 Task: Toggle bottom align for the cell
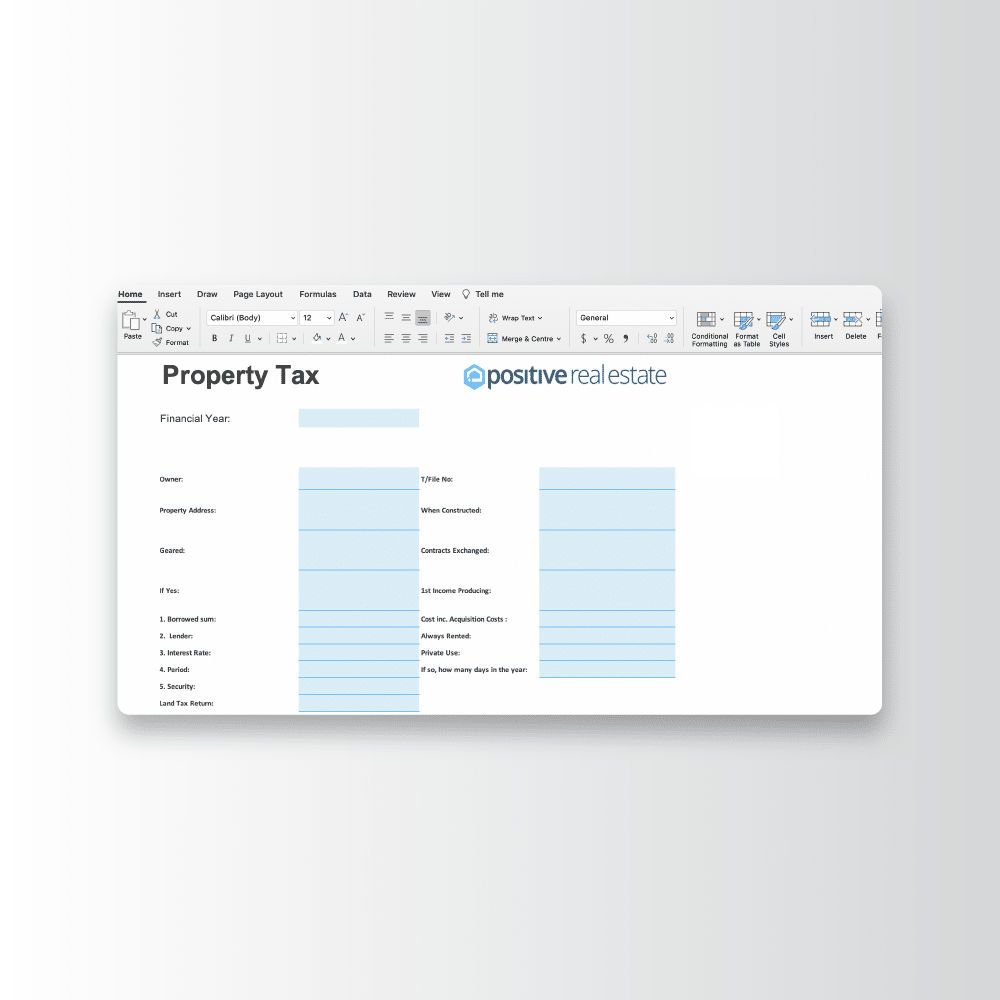coord(423,317)
